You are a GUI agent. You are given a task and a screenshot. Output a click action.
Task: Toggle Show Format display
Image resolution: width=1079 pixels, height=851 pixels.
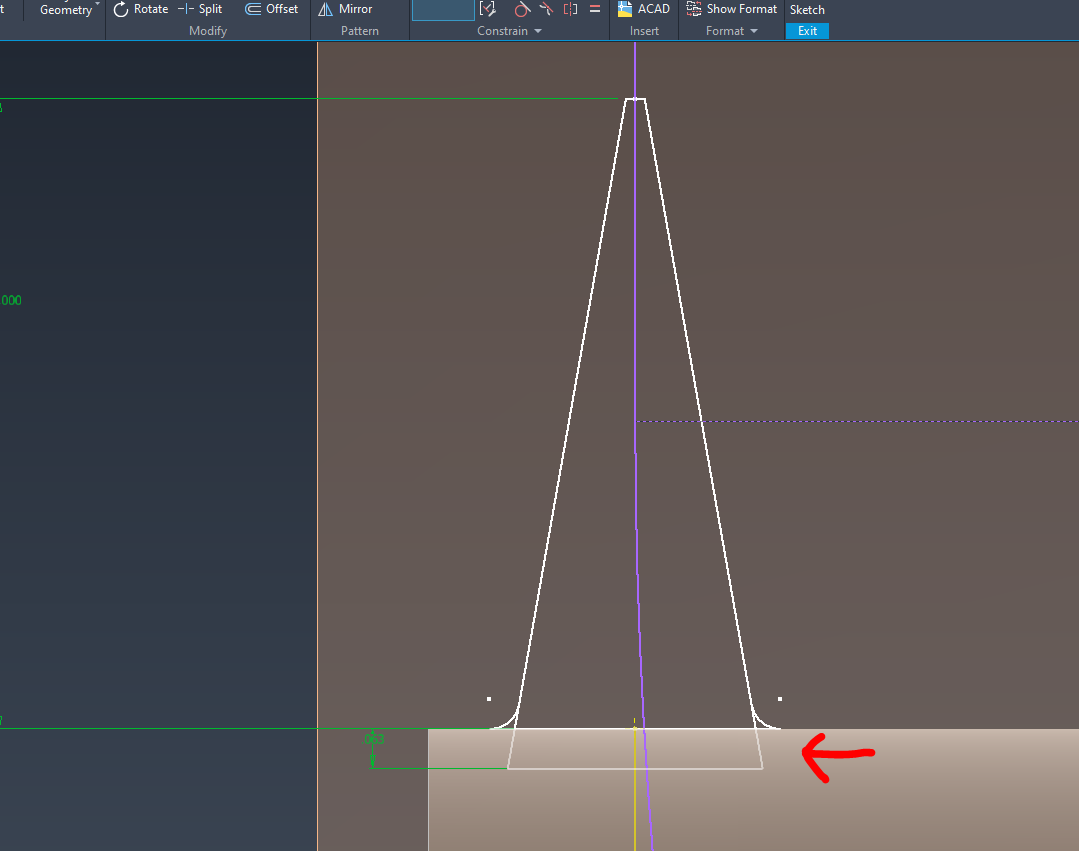pyautogui.click(x=731, y=9)
